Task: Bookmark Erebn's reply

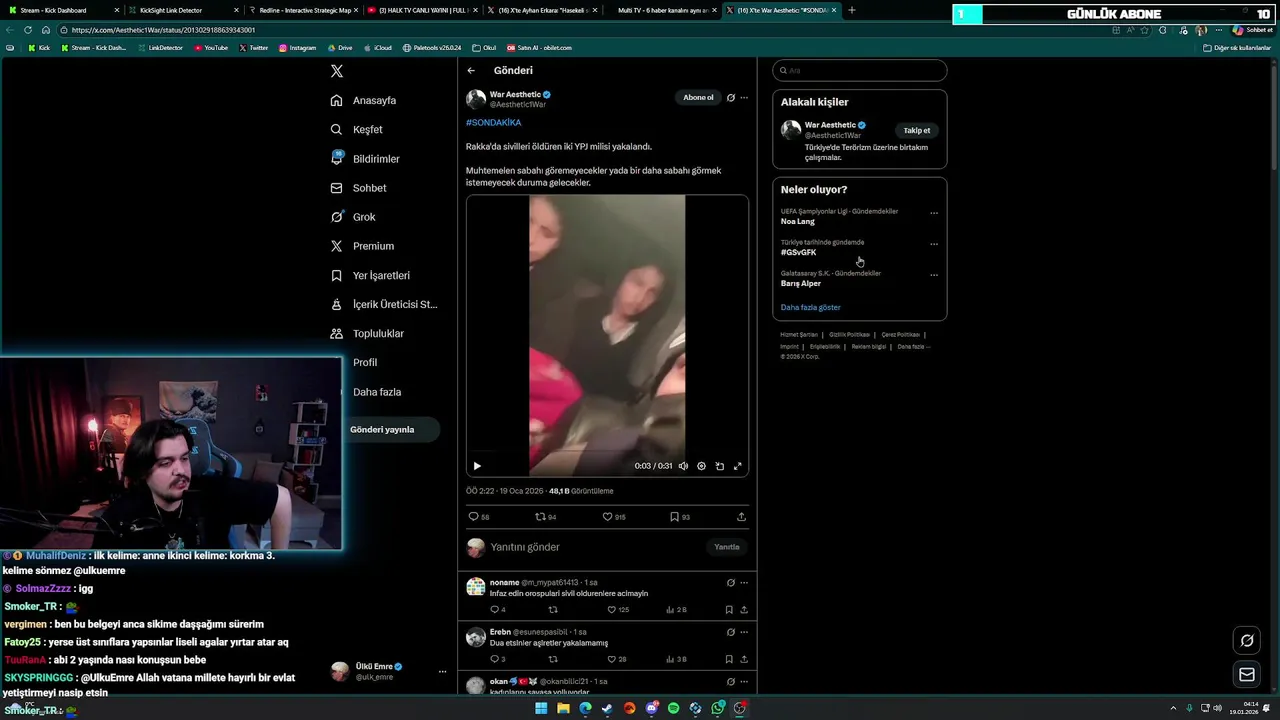Action: [729, 660]
